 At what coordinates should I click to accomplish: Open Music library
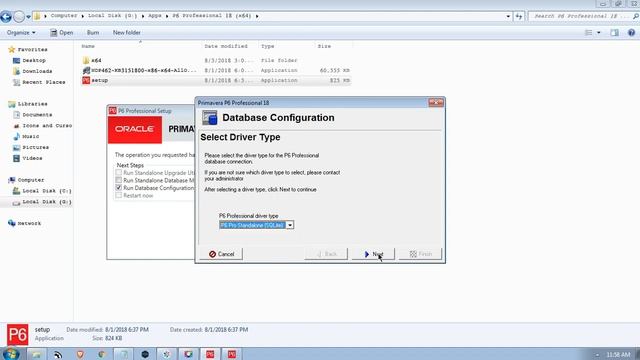point(31,137)
